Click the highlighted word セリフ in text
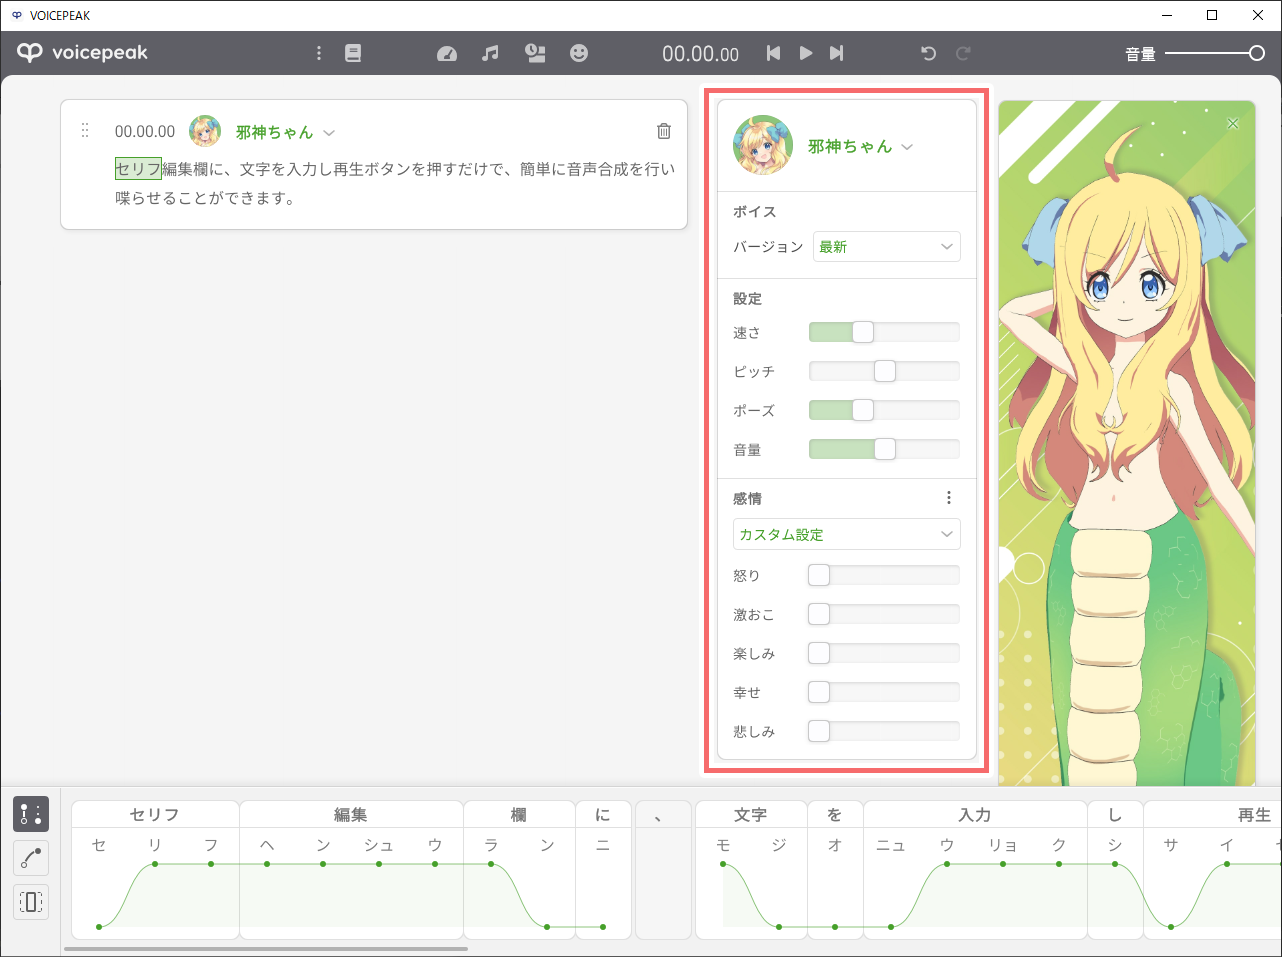The height and width of the screenshot is (957, 1282). pyautogui.click(x=138, y=169)
